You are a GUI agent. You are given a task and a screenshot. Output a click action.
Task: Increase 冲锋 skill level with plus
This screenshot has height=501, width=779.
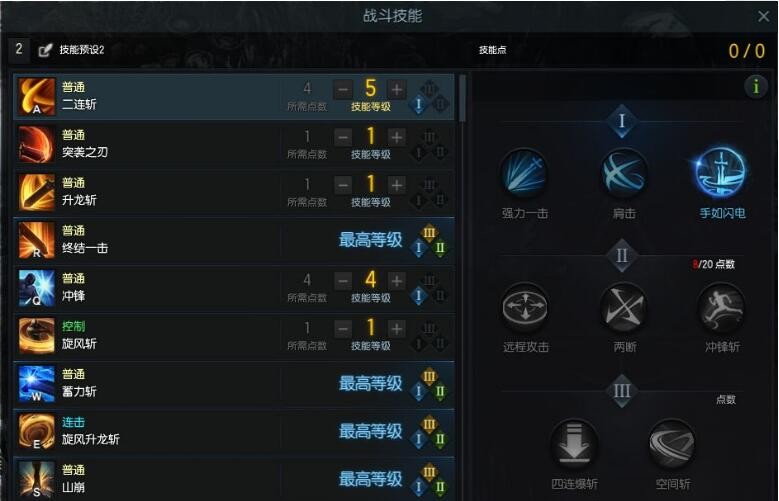[396, 281]
